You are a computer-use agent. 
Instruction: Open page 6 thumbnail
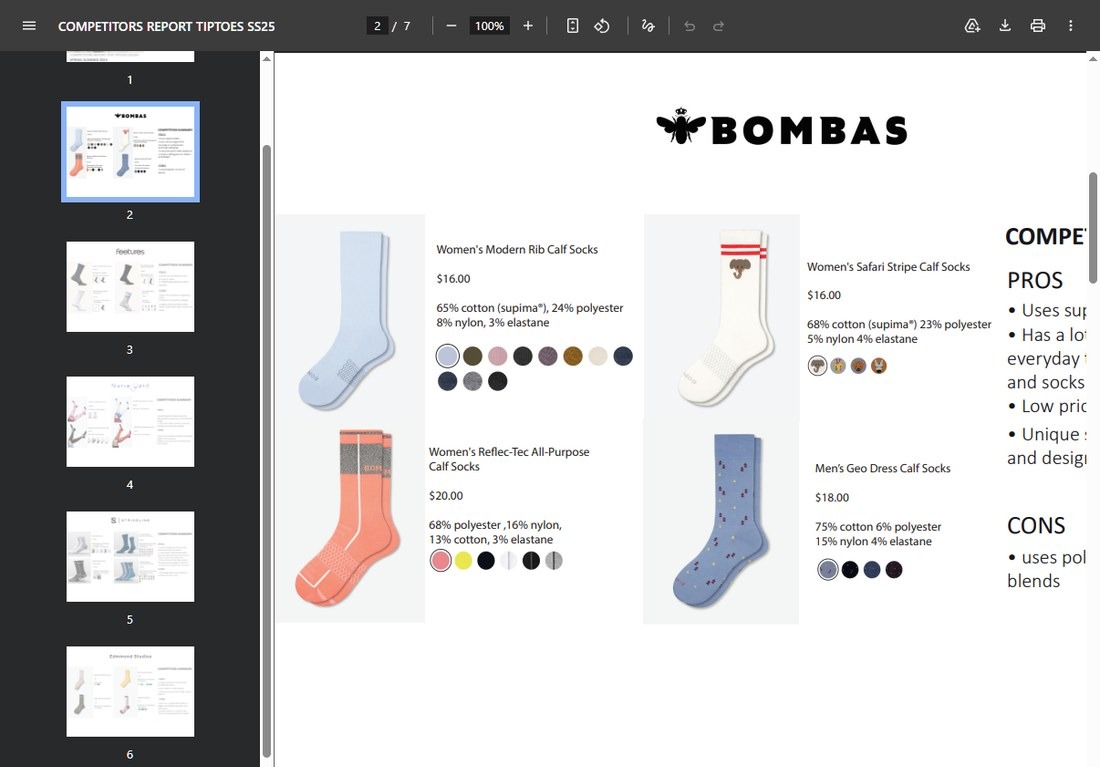[130, 691]
